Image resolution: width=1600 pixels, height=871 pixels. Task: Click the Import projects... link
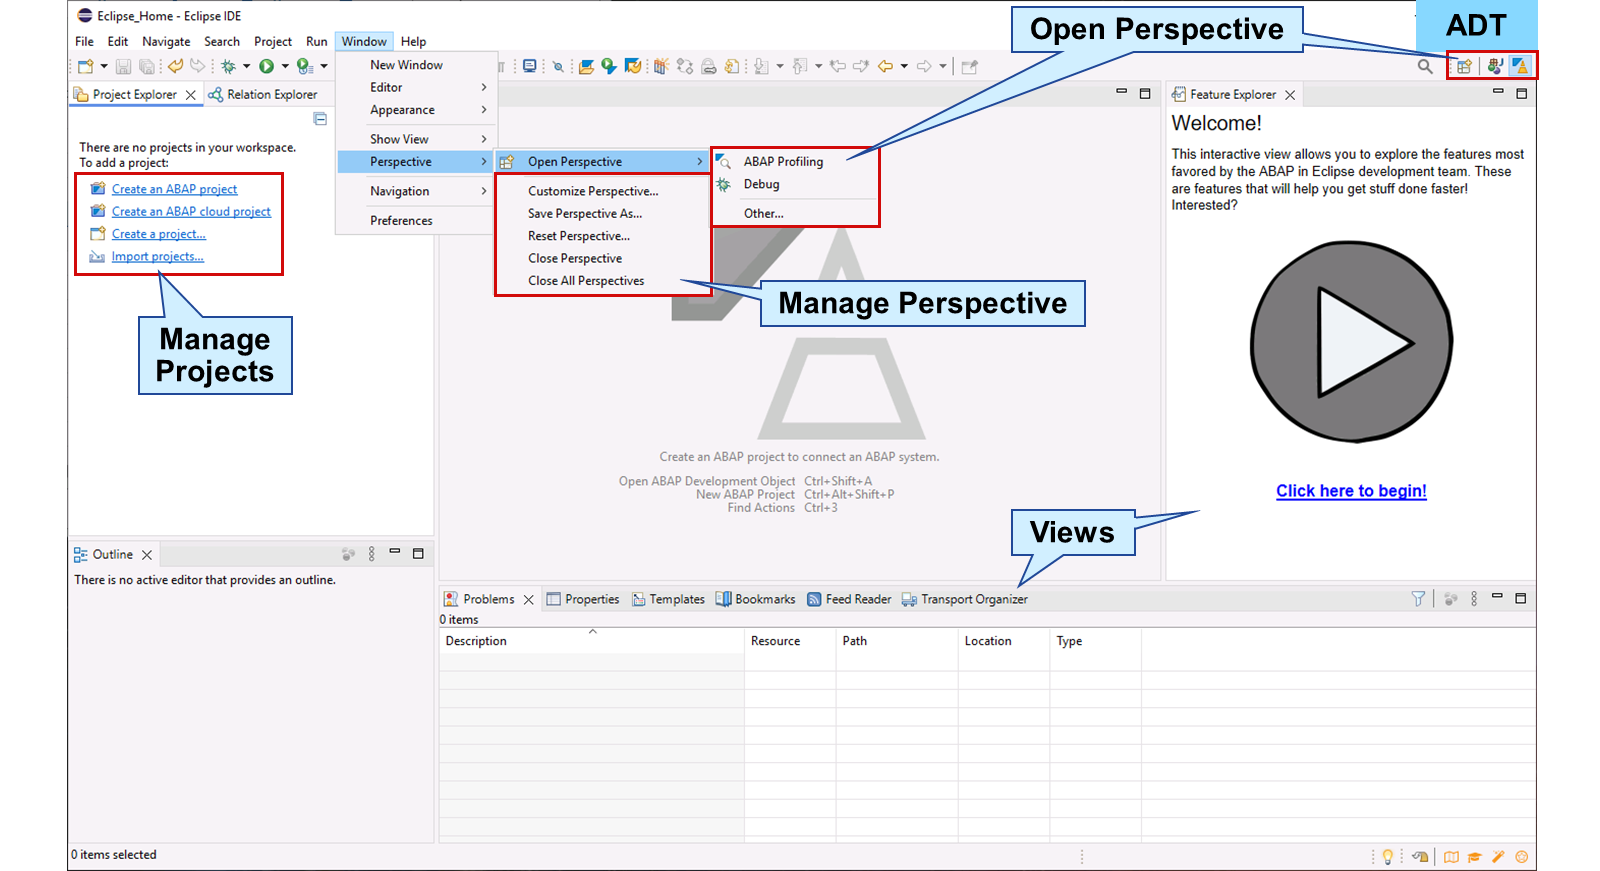157,257
